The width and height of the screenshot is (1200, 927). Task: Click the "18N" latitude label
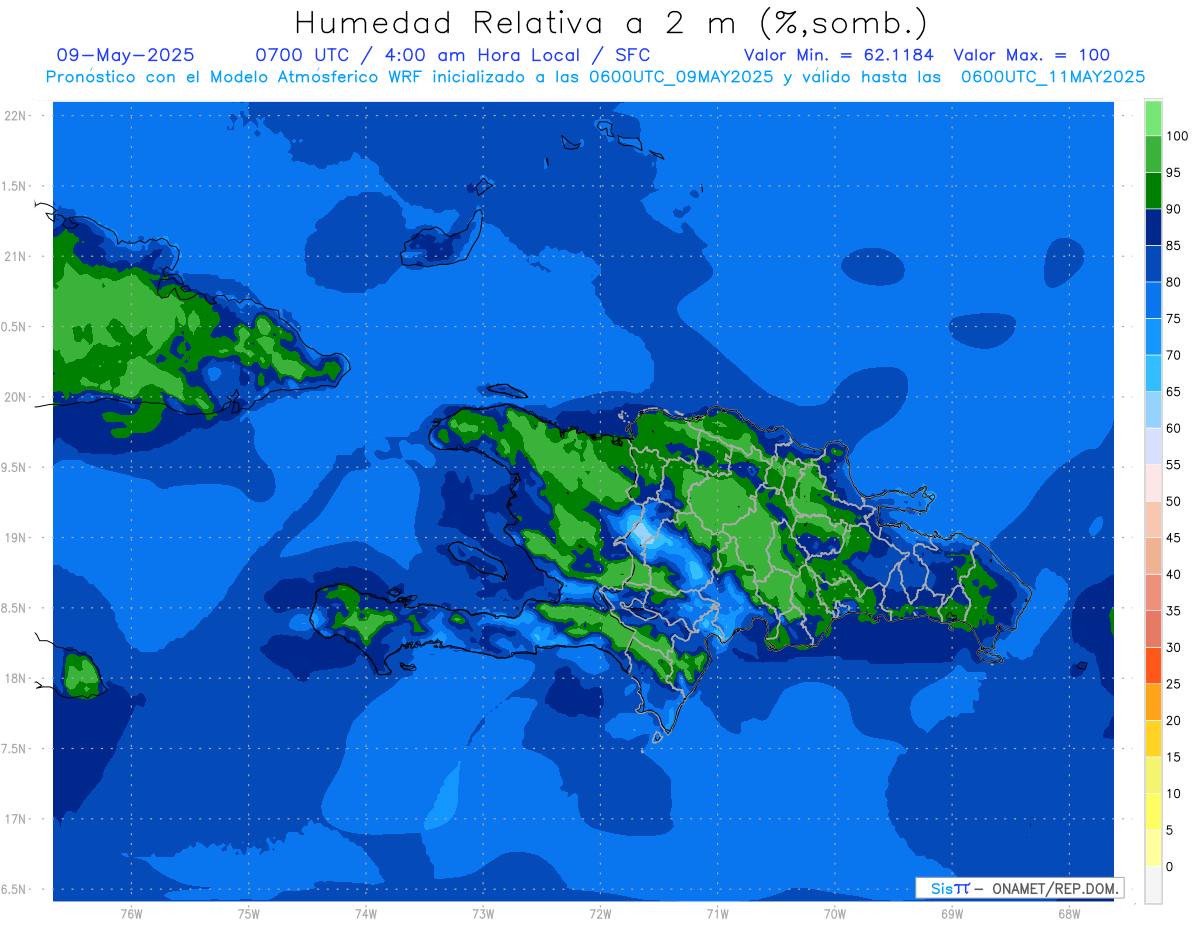[x=16, y=679]
